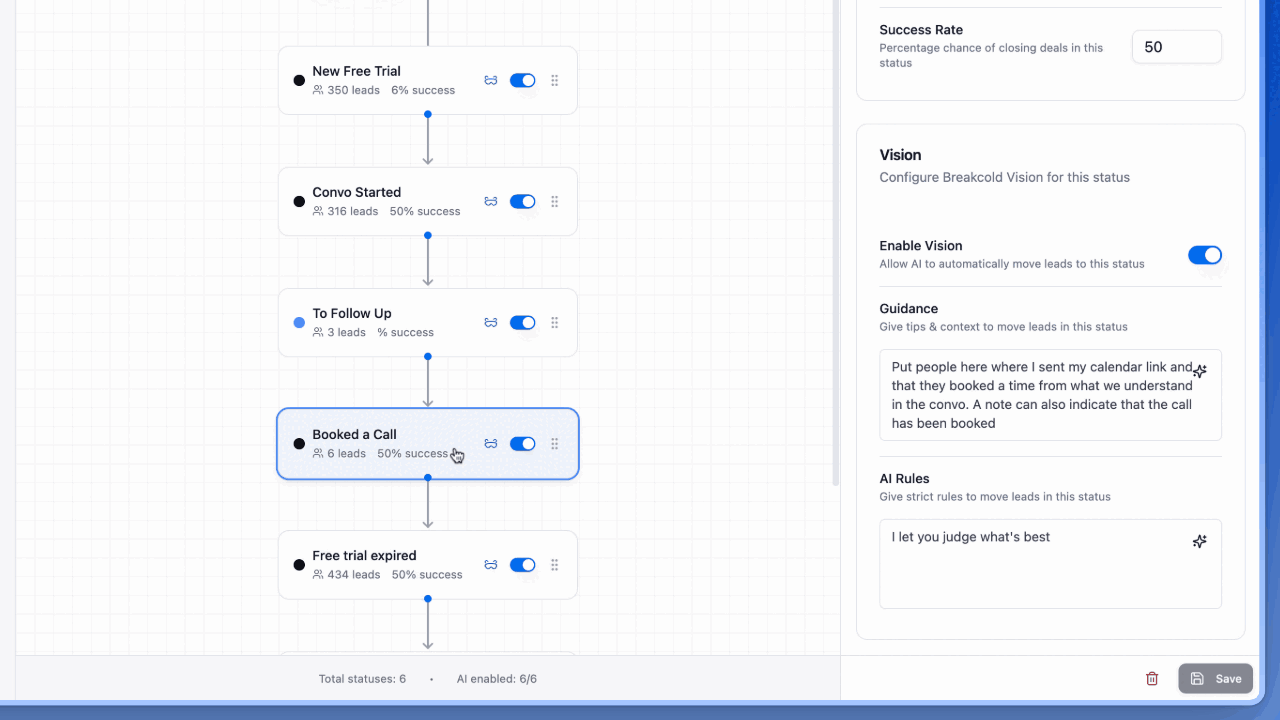This screenshot has height=720, width=1280.
Task: Click the '316 leads' count
Action: pyautogui.click(x=353, y=211)
